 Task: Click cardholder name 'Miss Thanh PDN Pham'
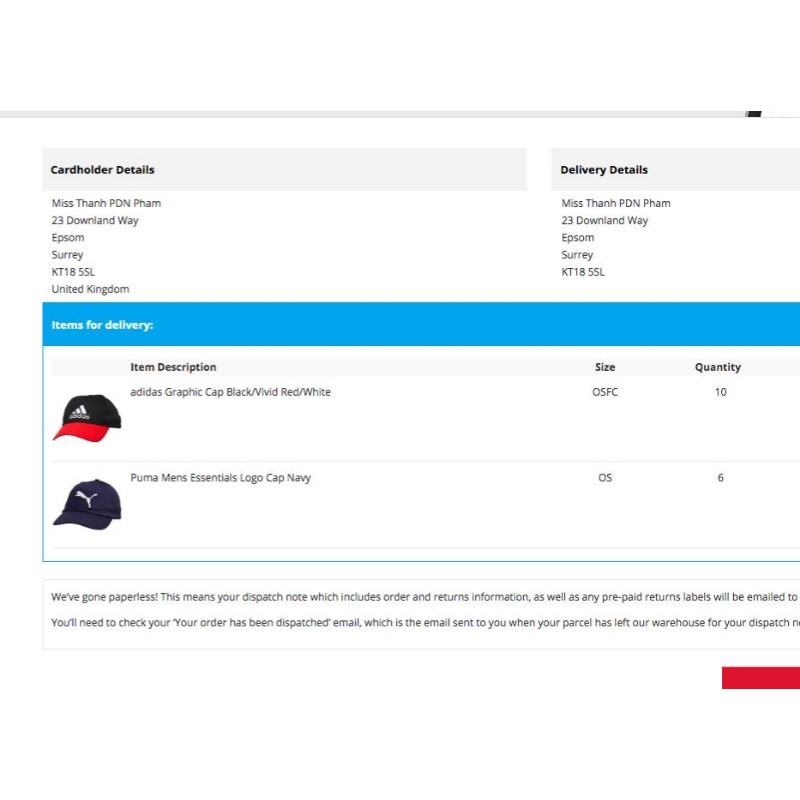[x=106, y=203]
